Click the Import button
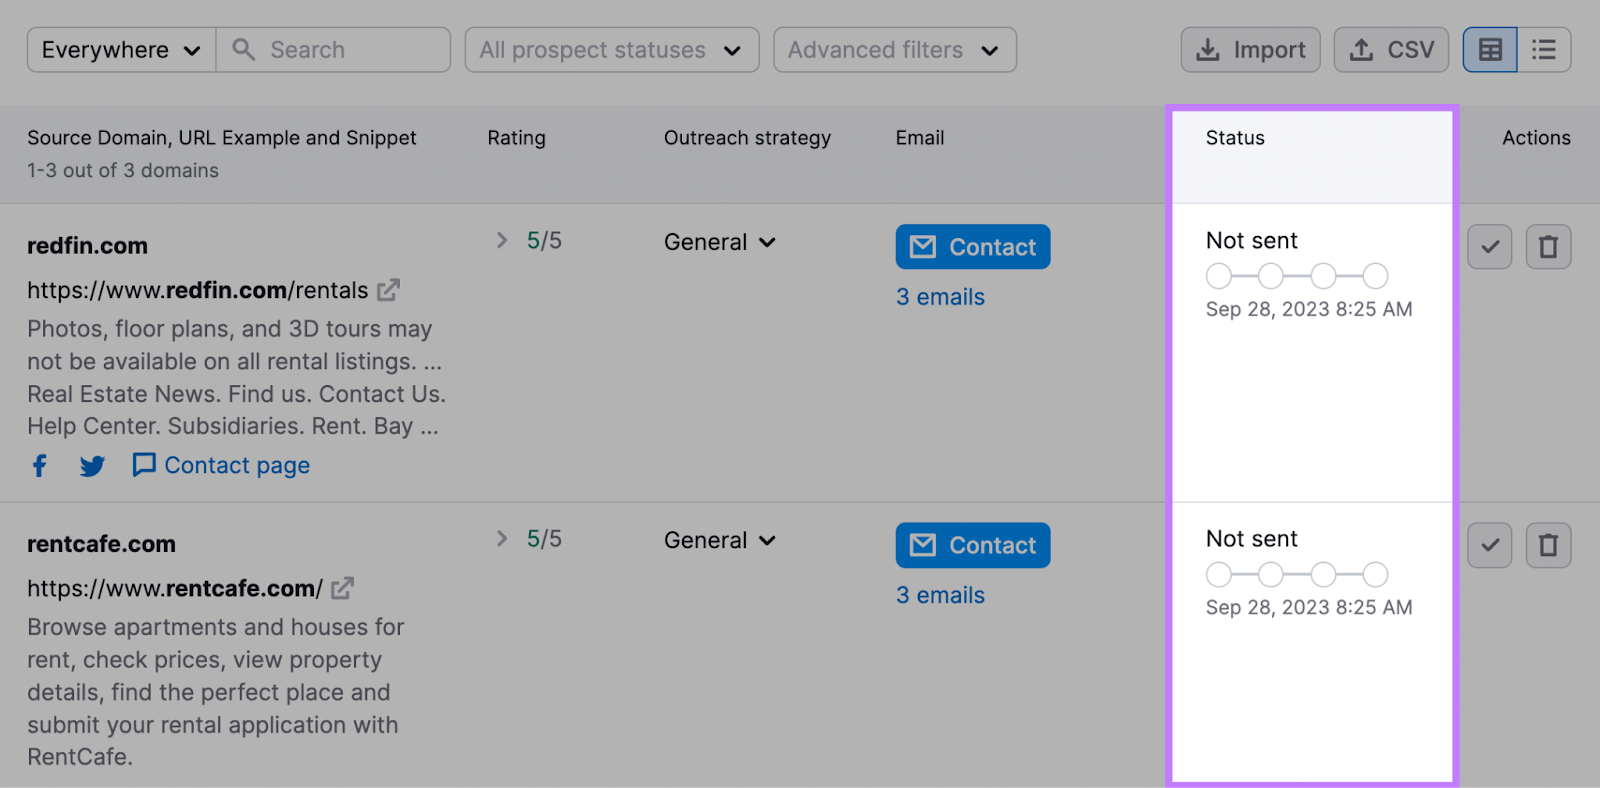 [x=1249, y=49]
